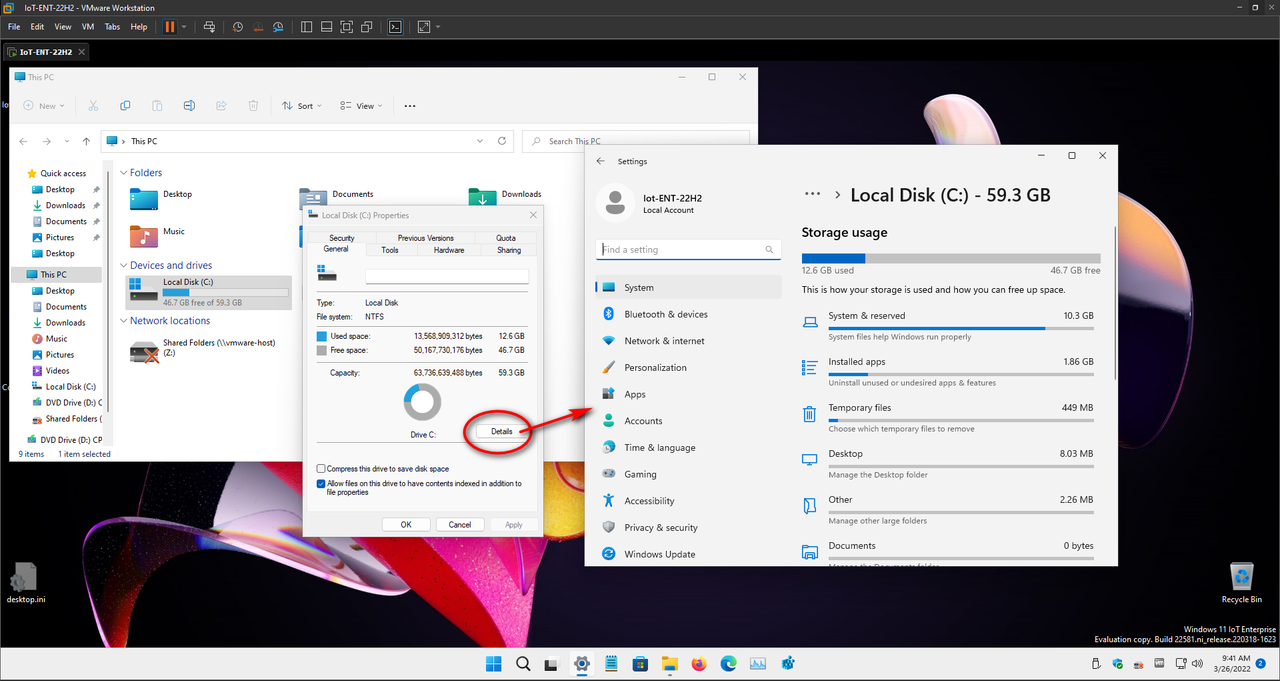This screenshot has height=681, width=1280.
Task: Launch Firefox from the taskbar
Action: (x=699, y=663)
